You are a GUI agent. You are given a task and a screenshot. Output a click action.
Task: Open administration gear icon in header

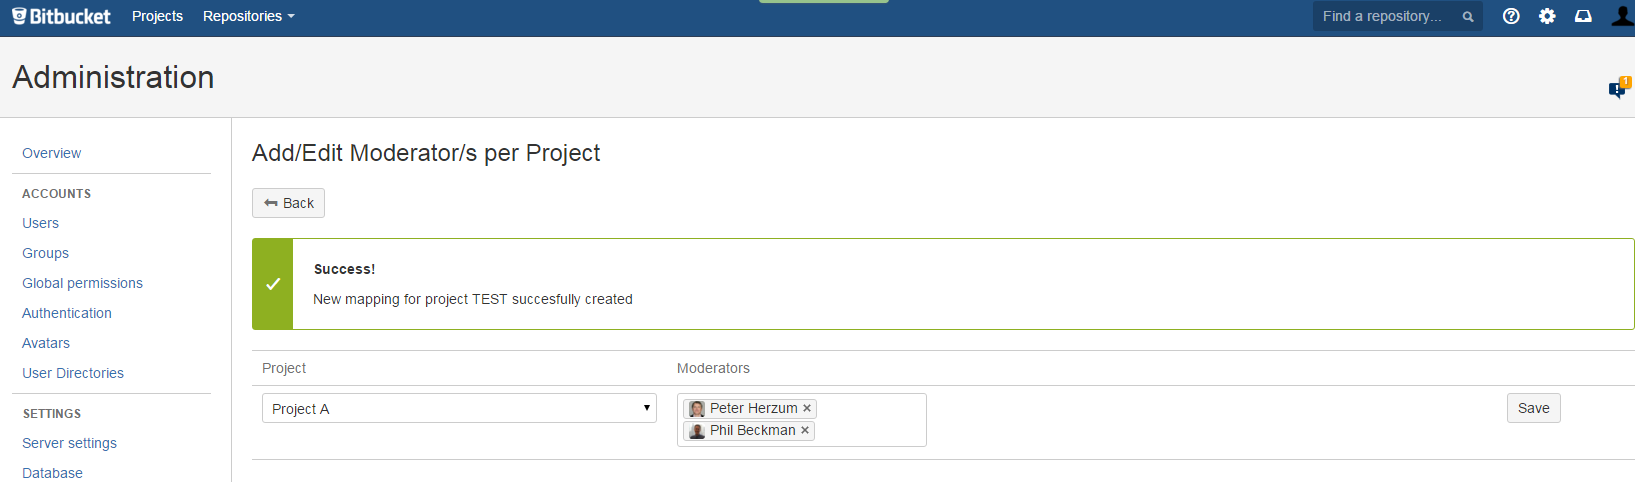[x=1547, y=16]
